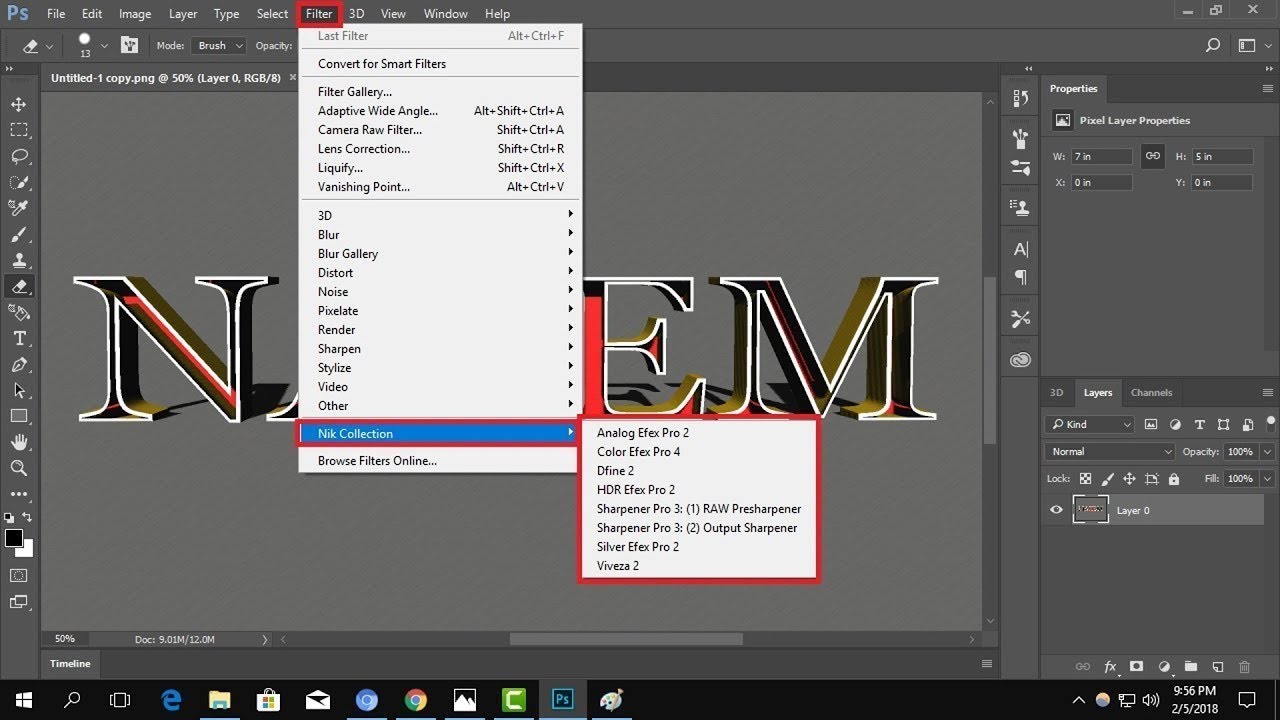Select the Eyedropper tool
Screen dimensions: 1280x720
click(19, 208)
